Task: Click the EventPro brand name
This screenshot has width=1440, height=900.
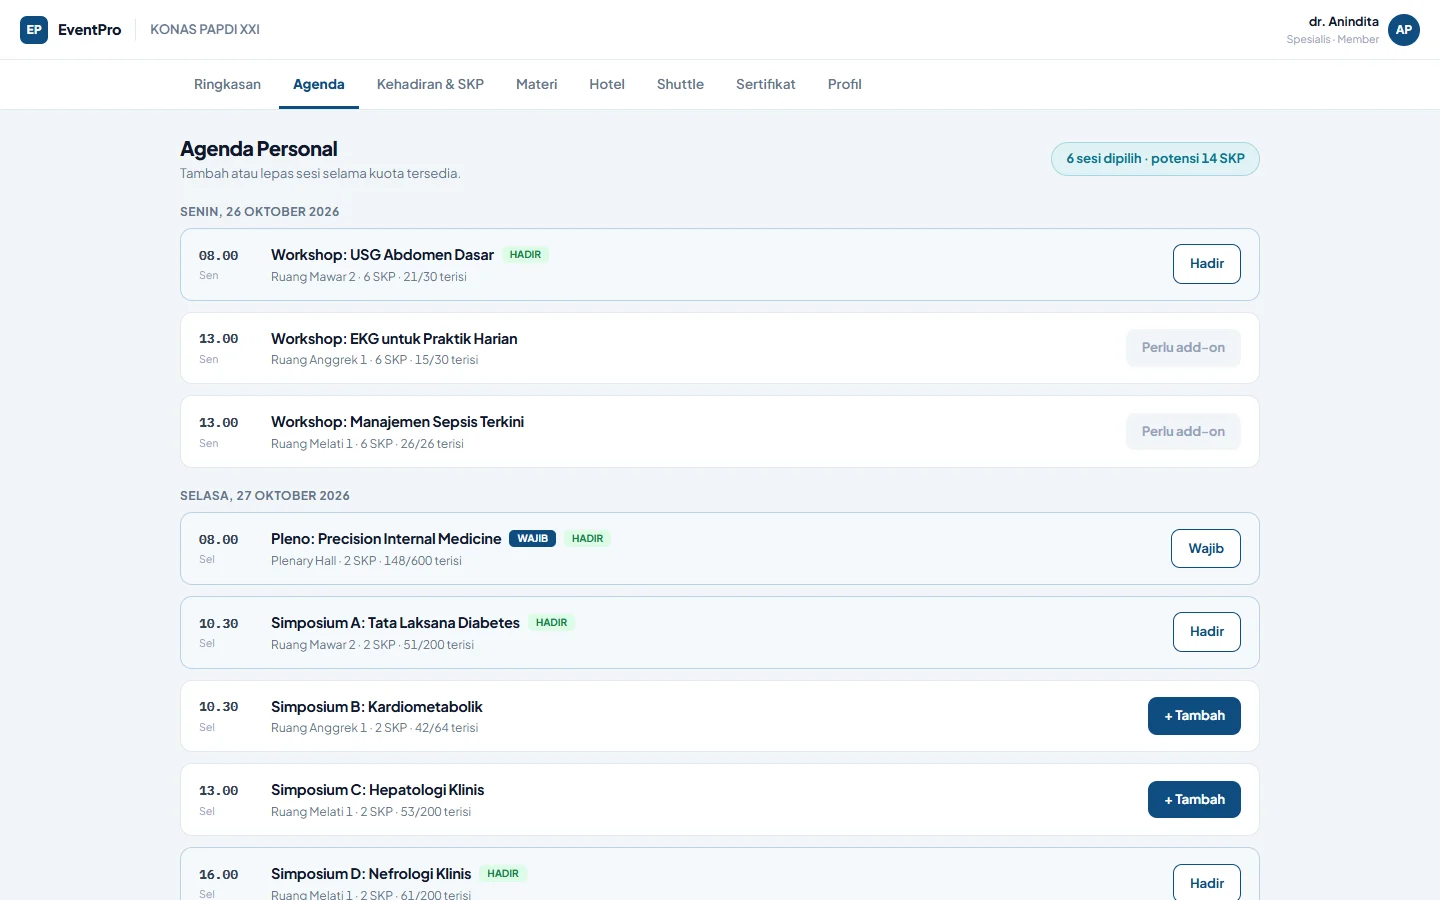Action: click(90, 30)
